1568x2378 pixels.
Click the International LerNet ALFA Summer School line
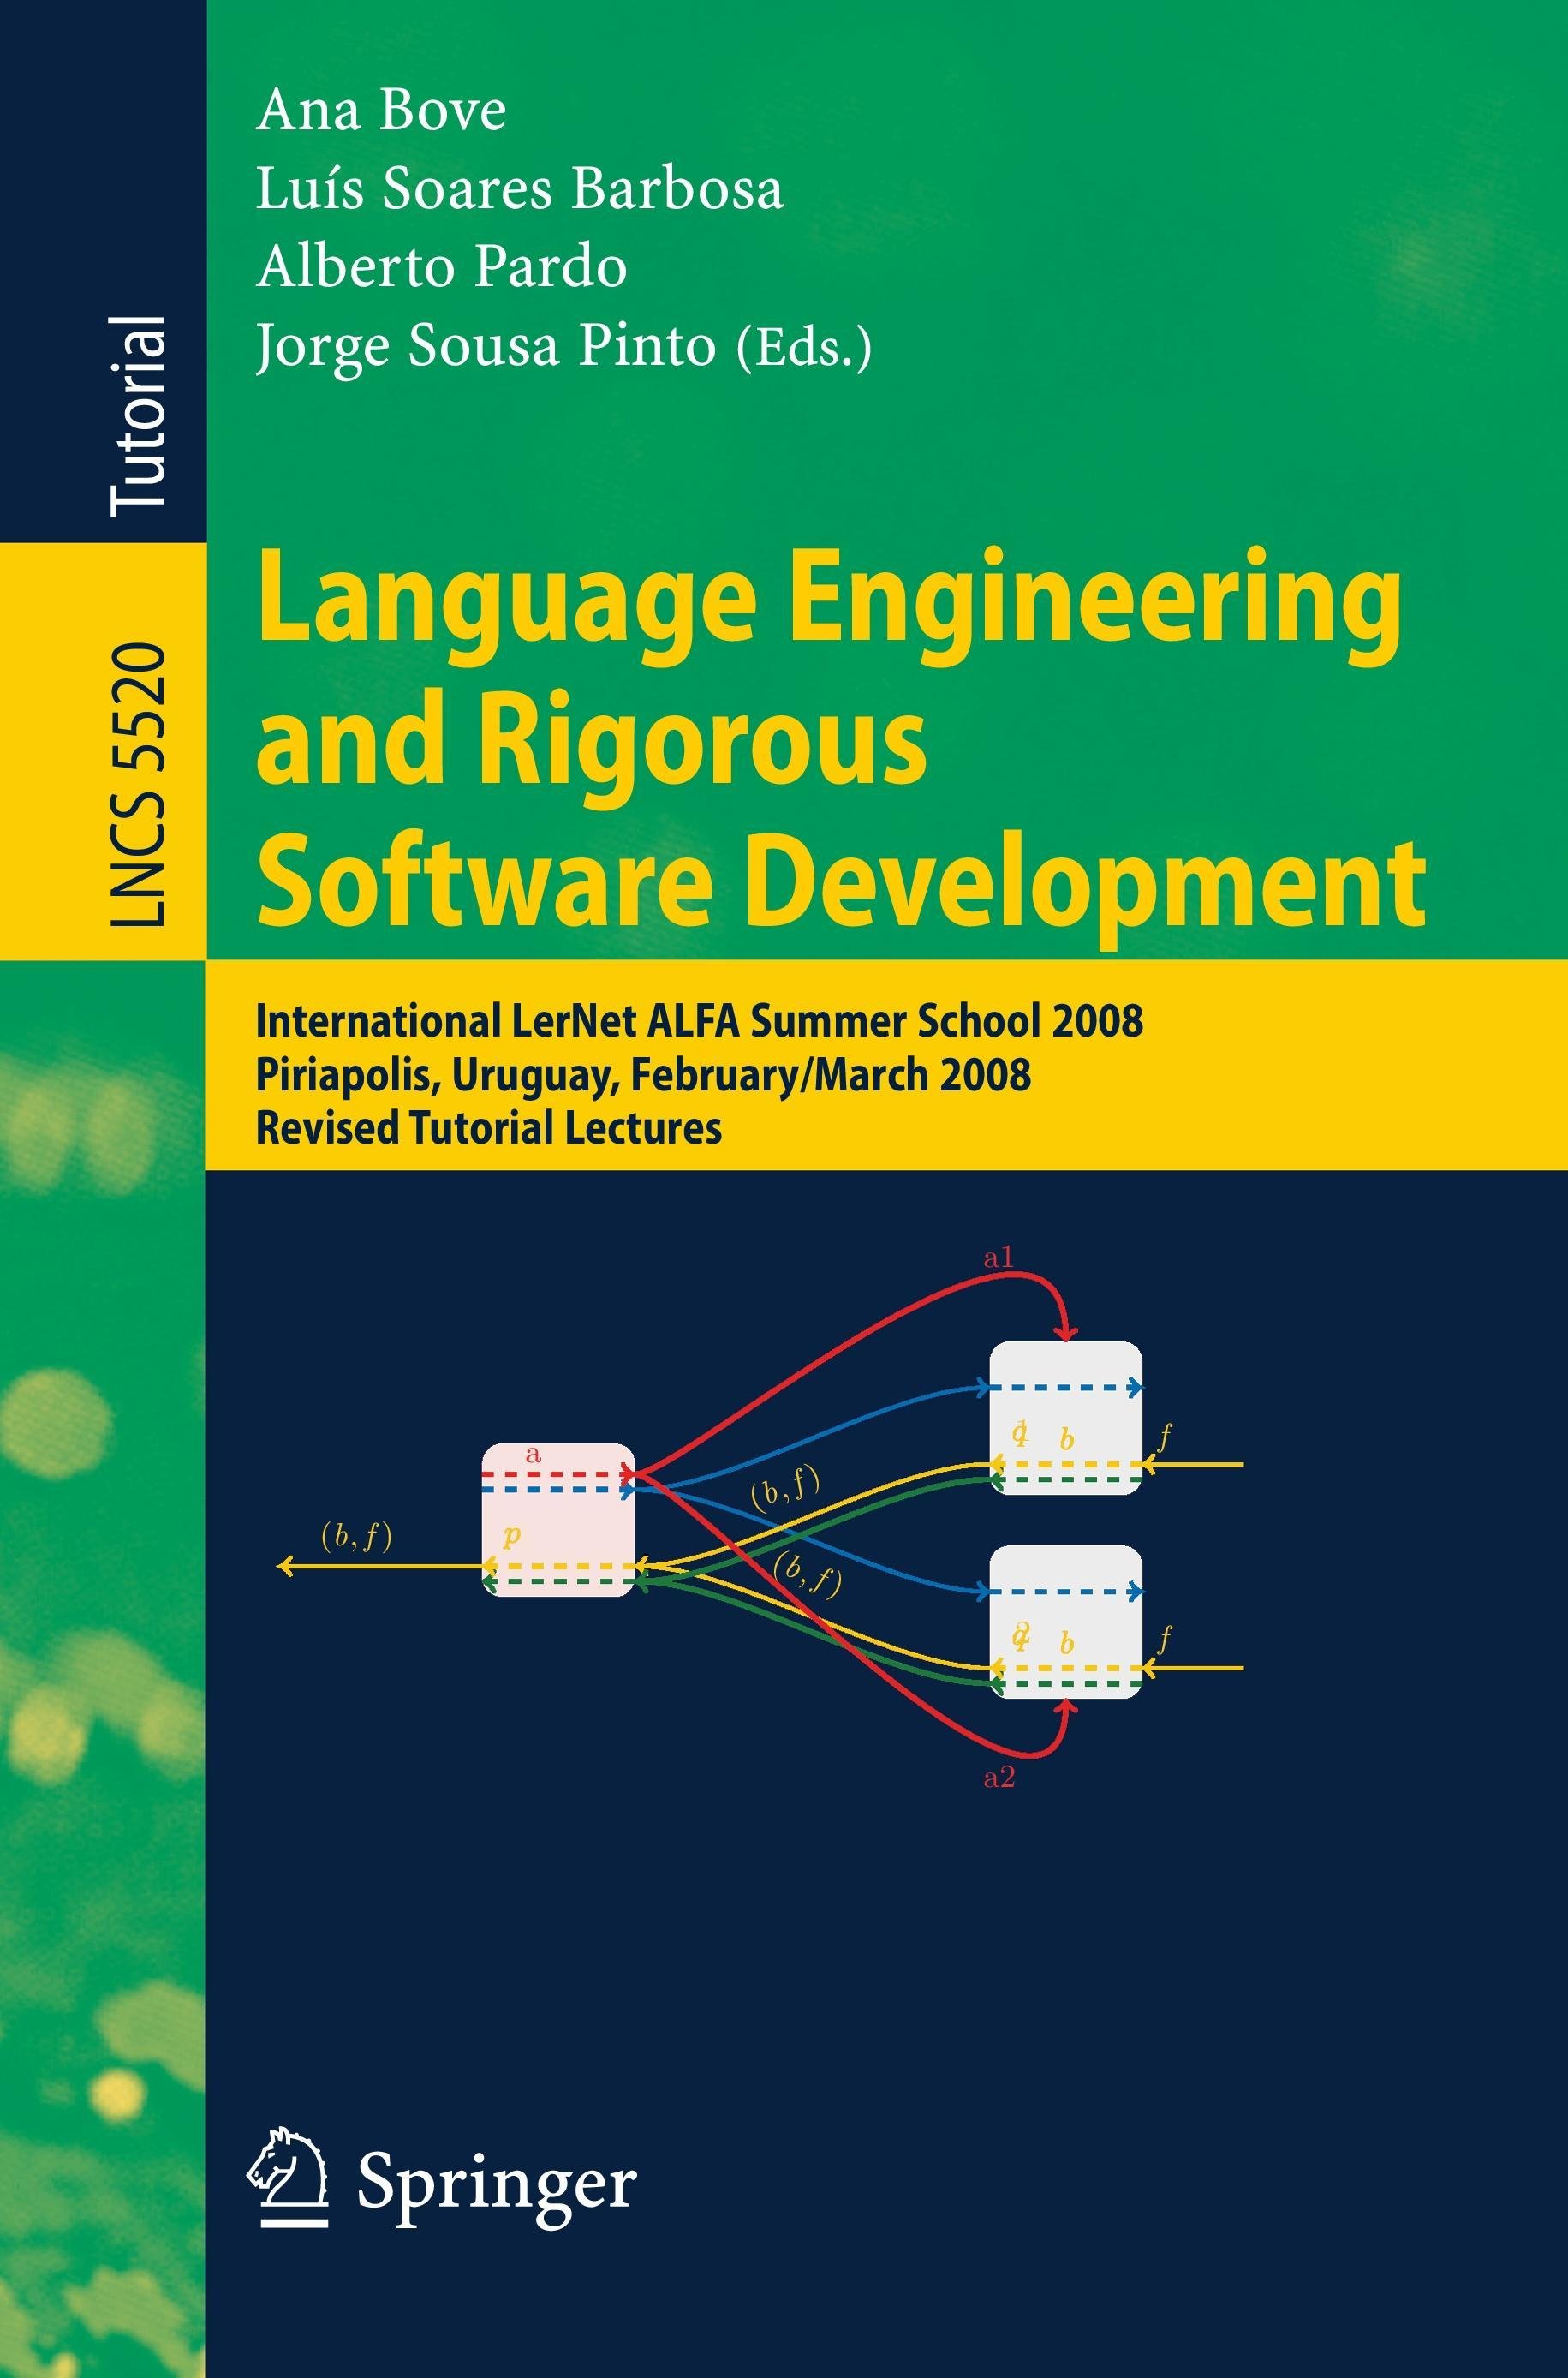[x=699, y=1021]
